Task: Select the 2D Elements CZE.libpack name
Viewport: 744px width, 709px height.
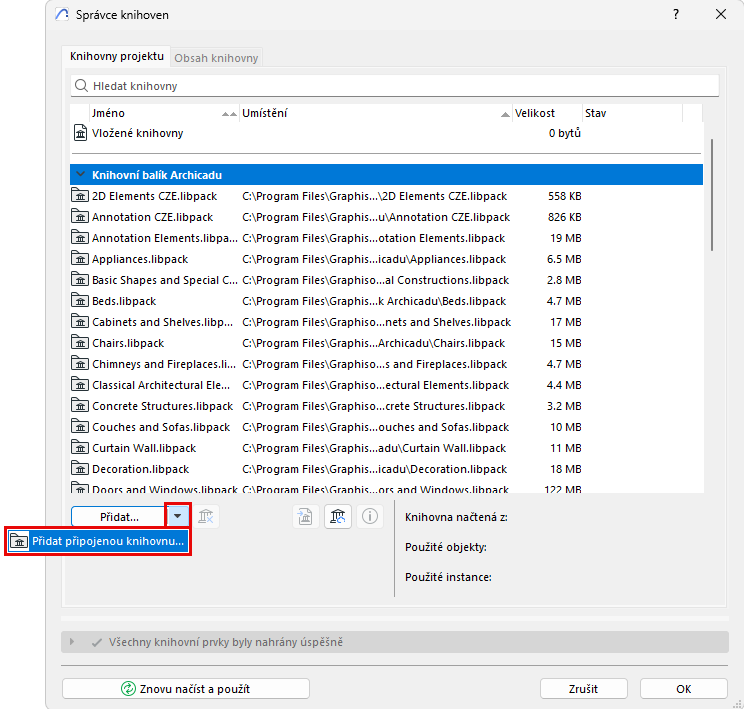Action: point(154,196)
